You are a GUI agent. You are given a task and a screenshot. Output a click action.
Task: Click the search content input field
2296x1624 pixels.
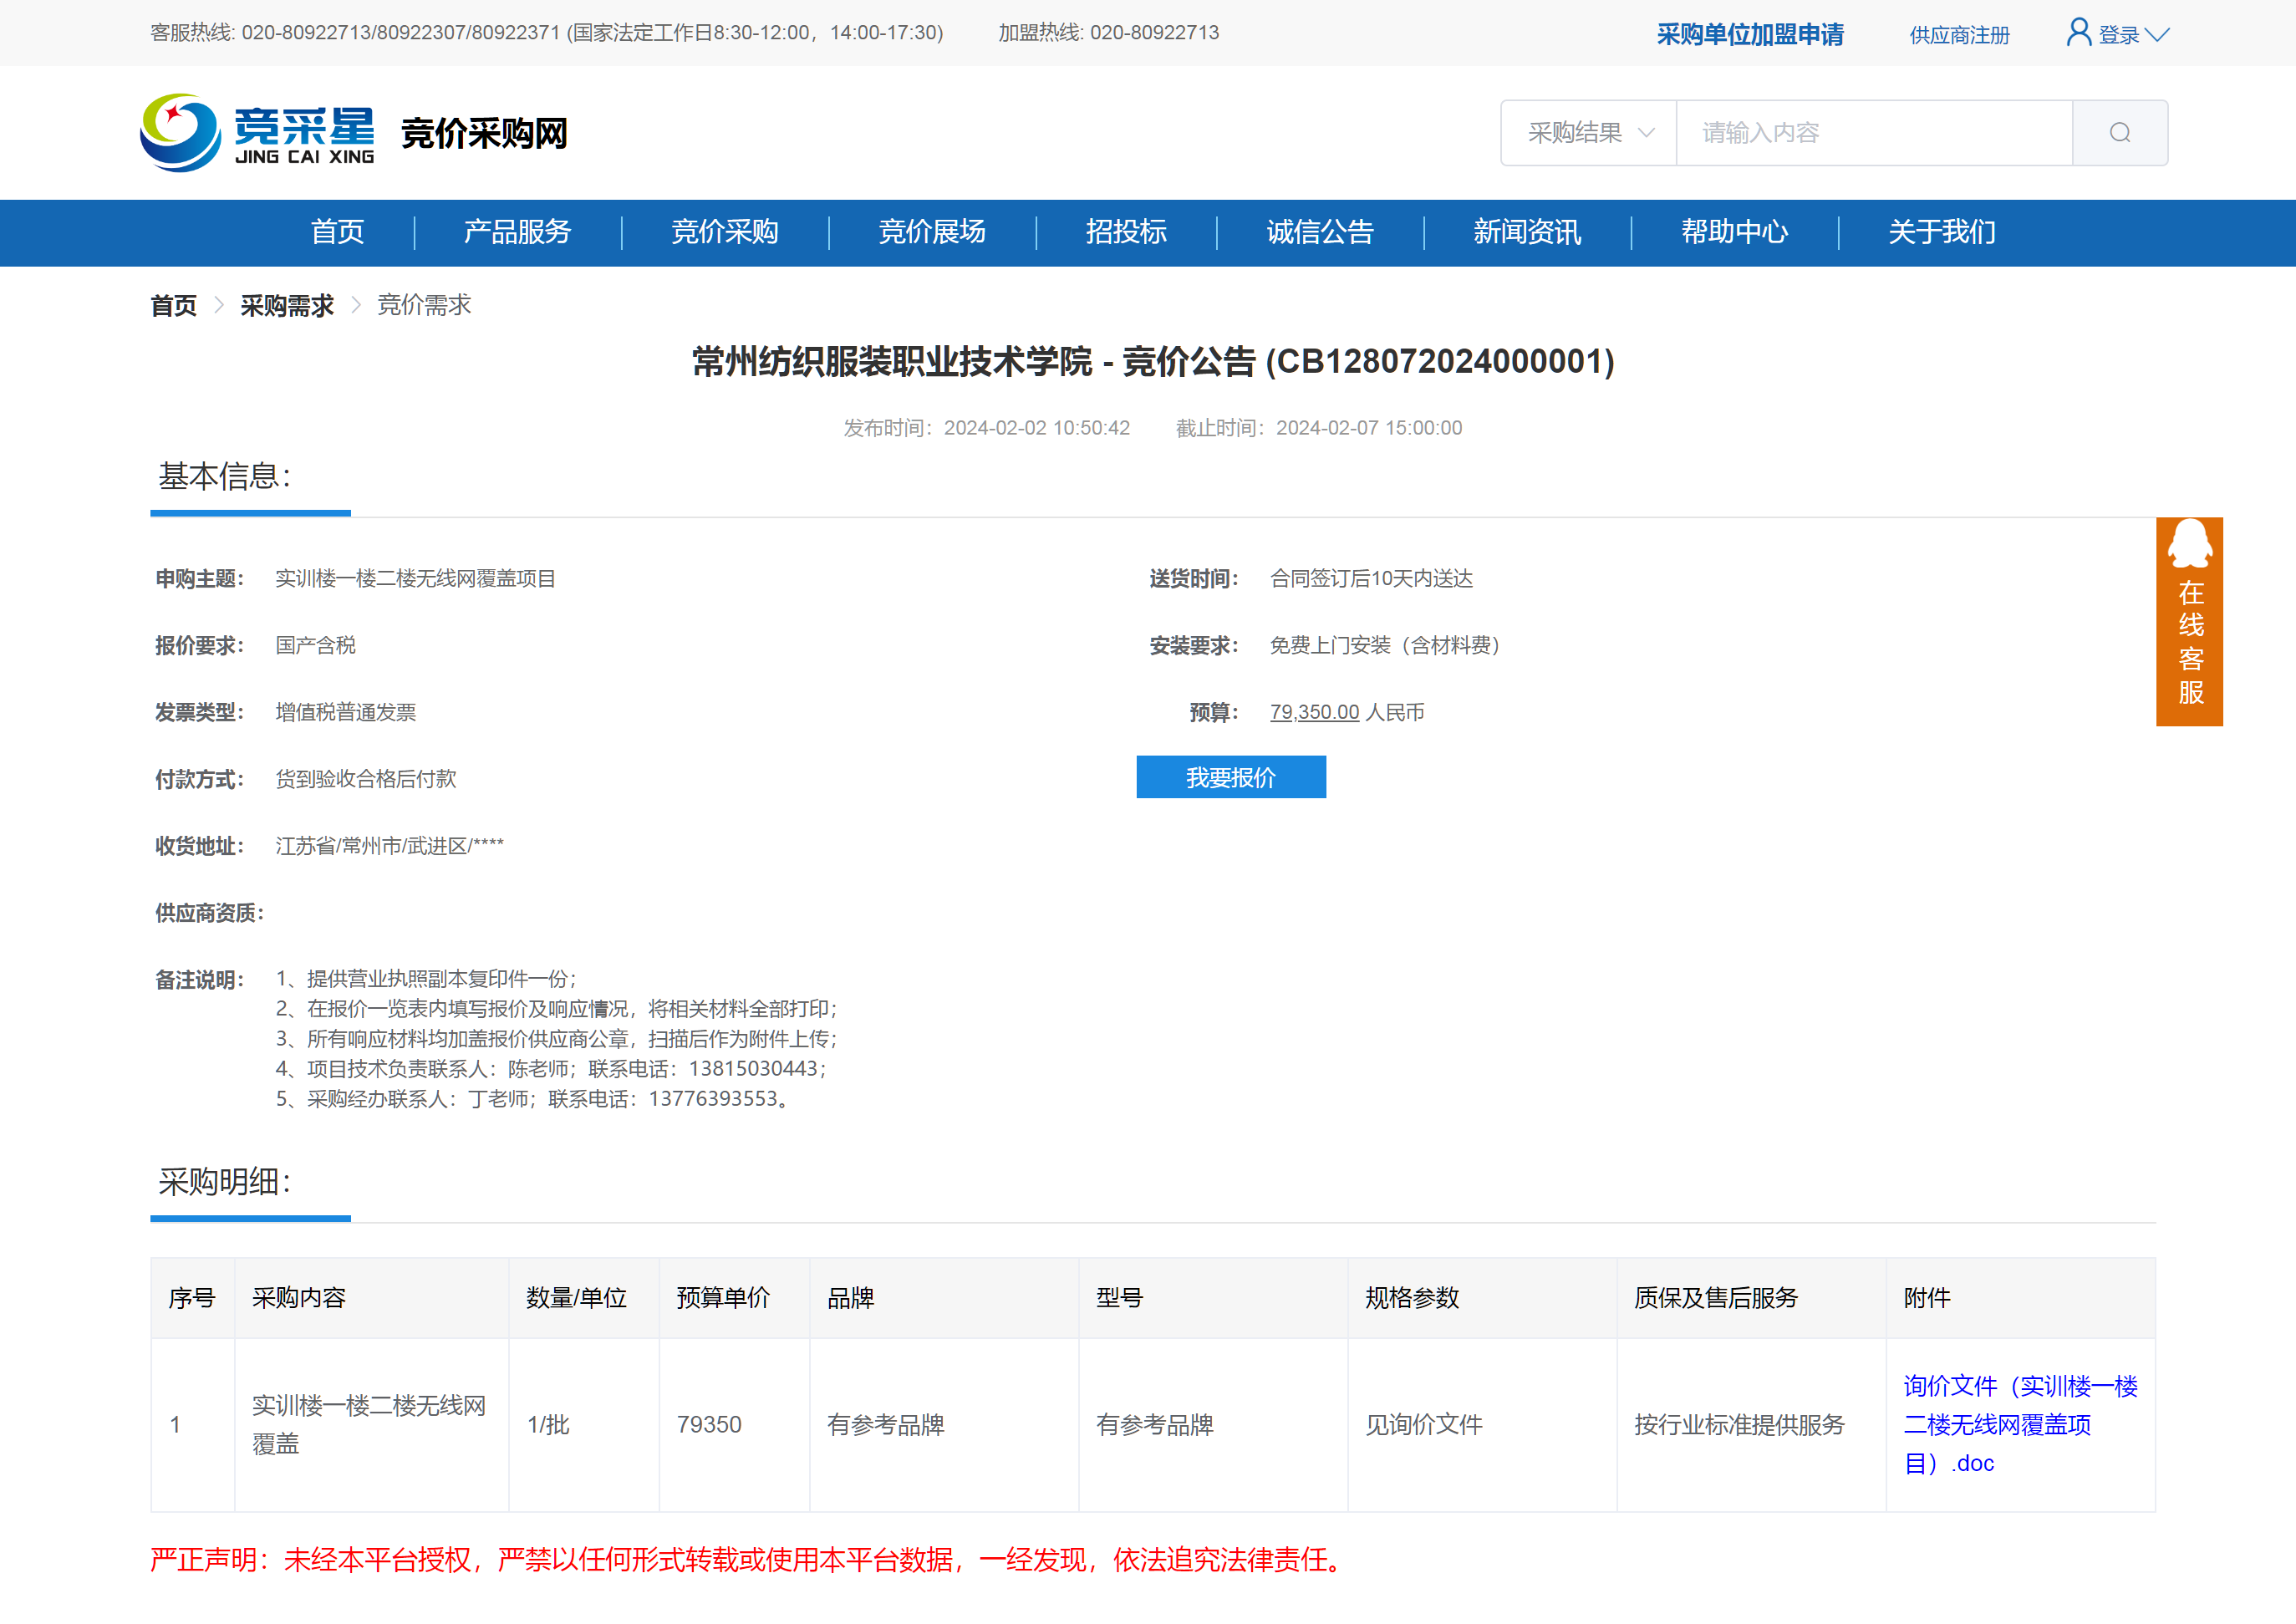(1872, 133)
